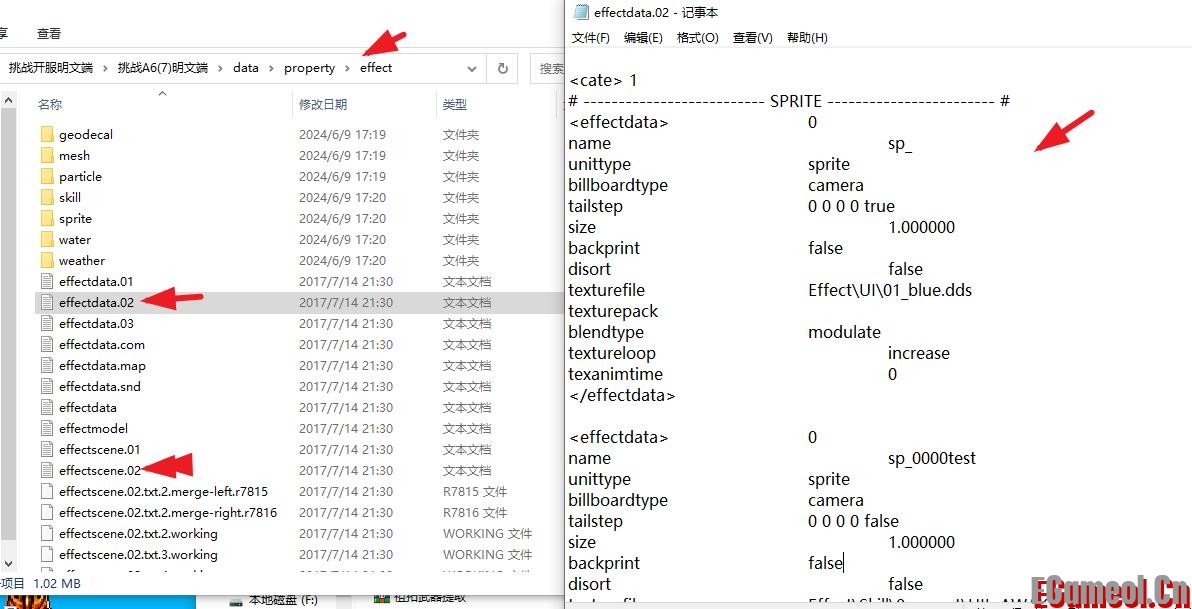Open the particle folder
Screen dimensions: 1192x609
pos(79,176)
